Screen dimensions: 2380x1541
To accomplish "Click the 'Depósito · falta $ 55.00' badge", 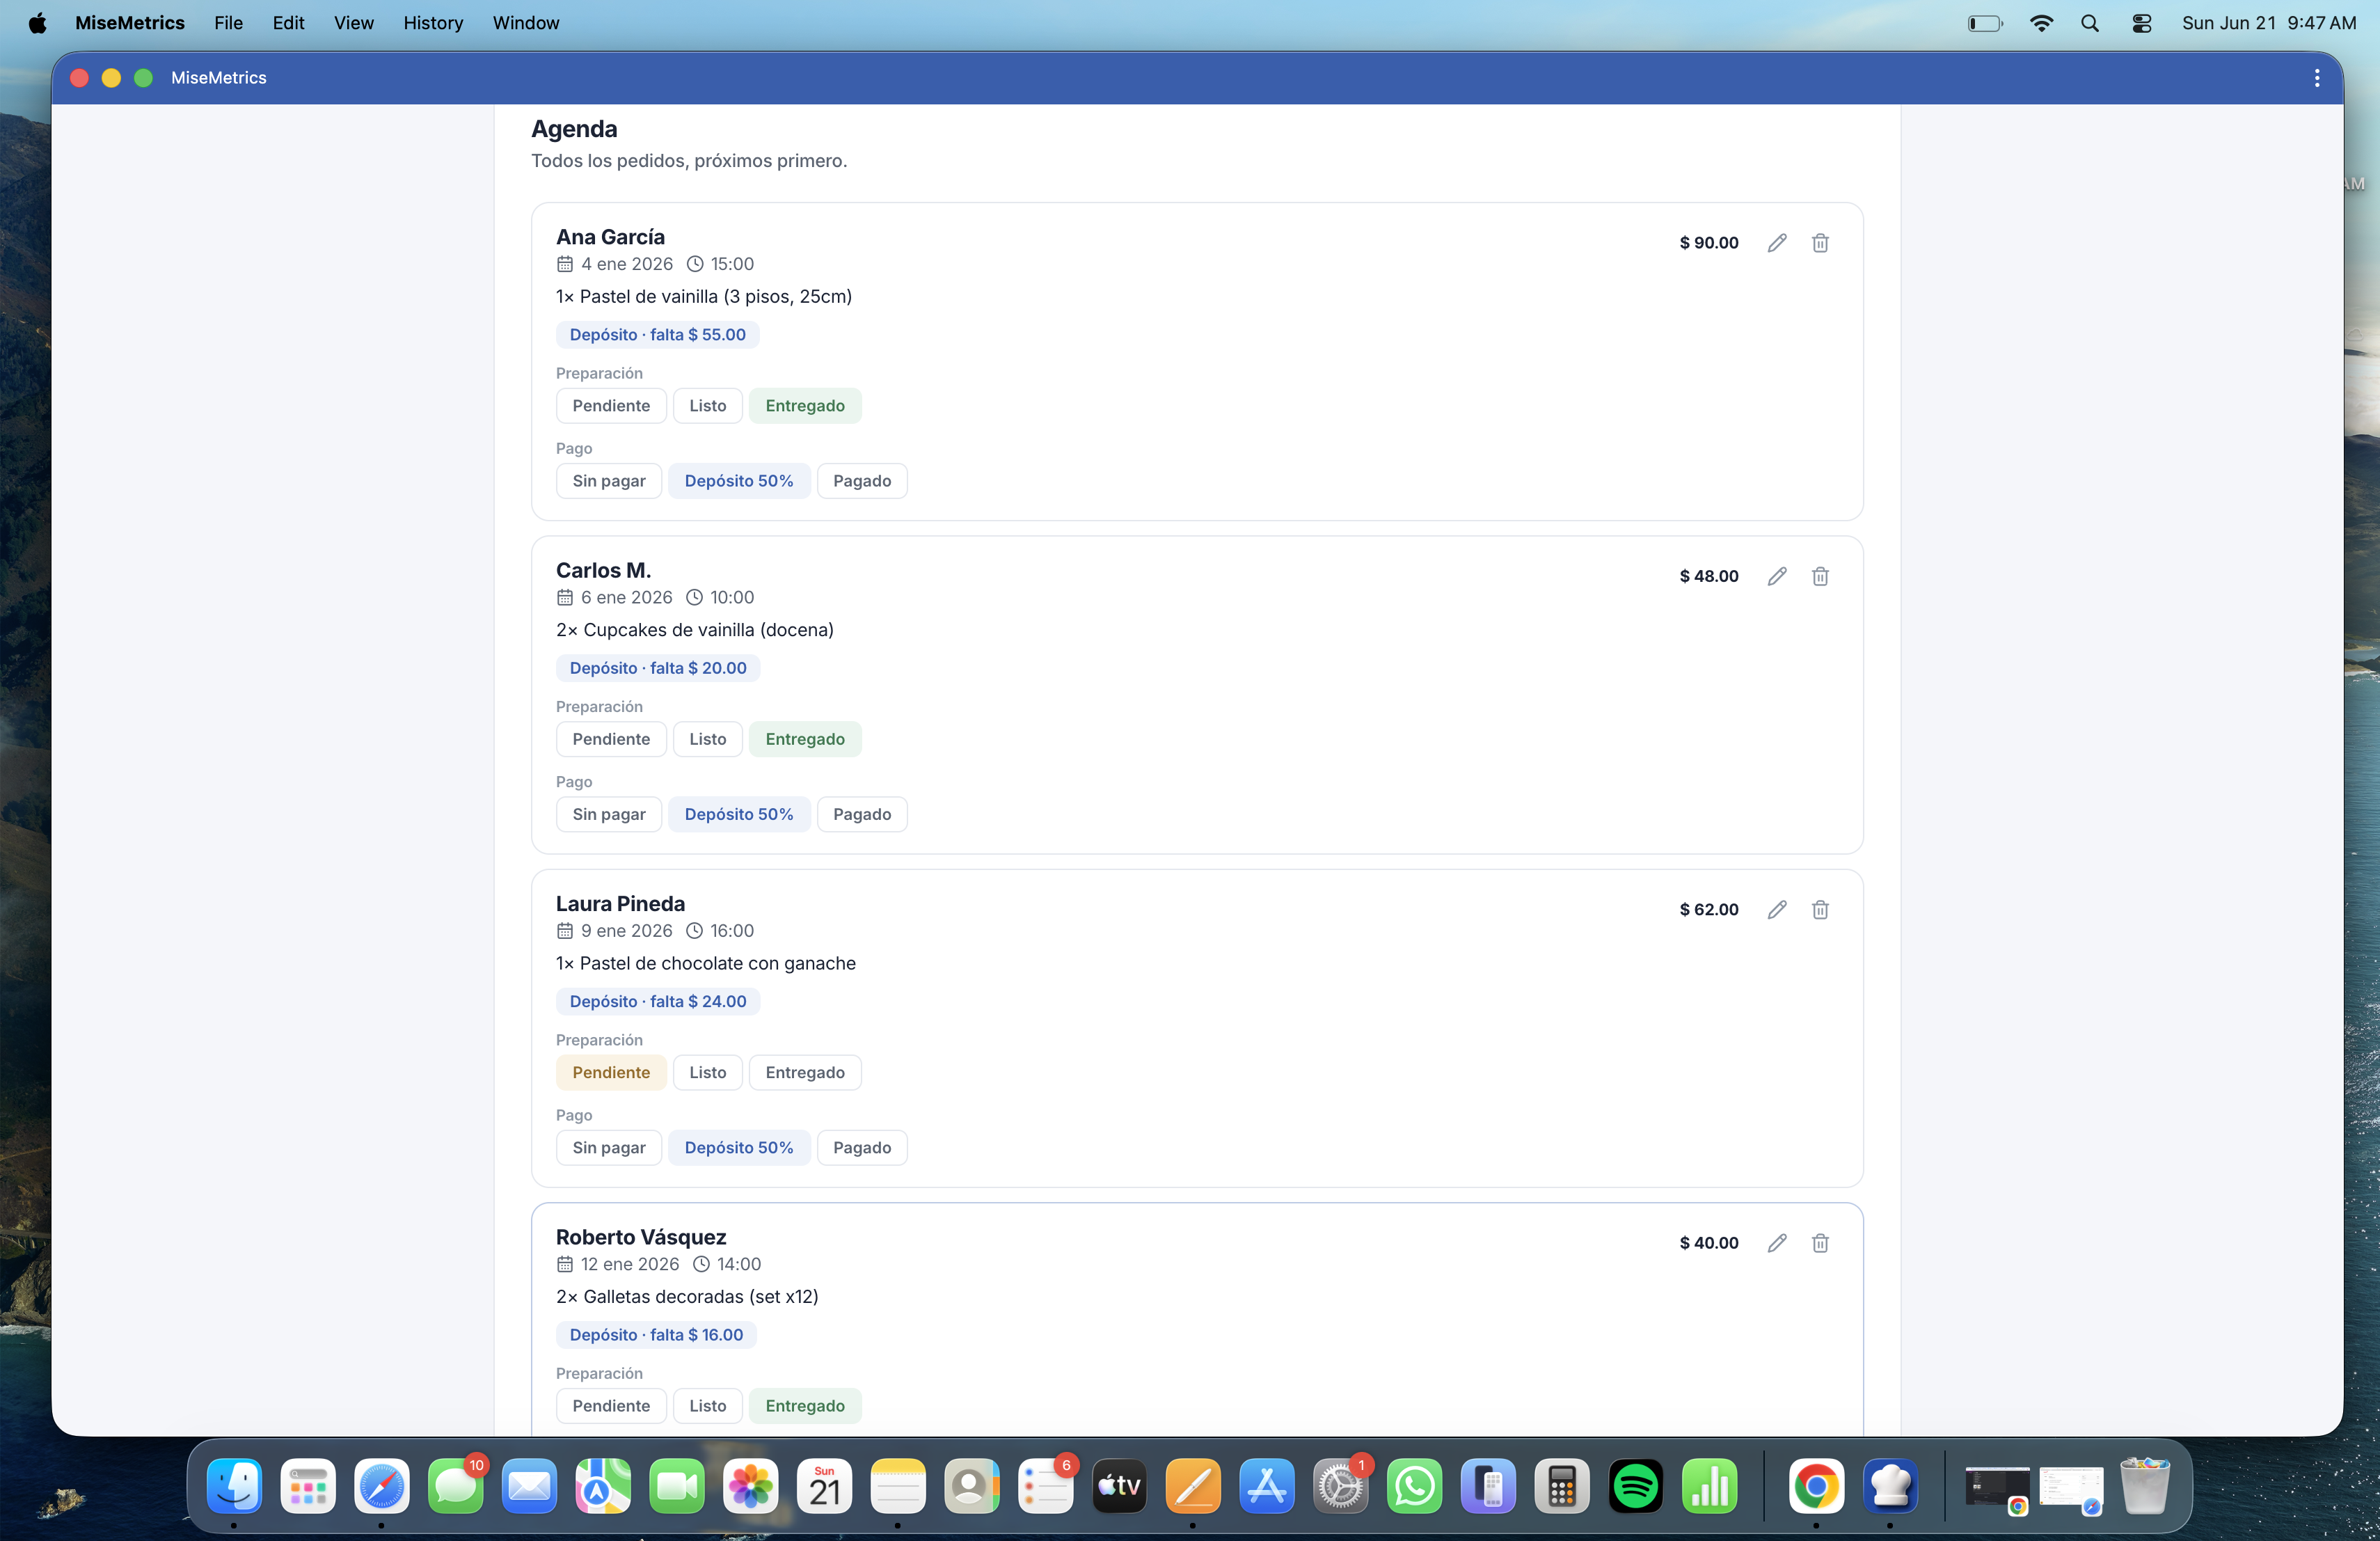I will [x=657, y=335].
